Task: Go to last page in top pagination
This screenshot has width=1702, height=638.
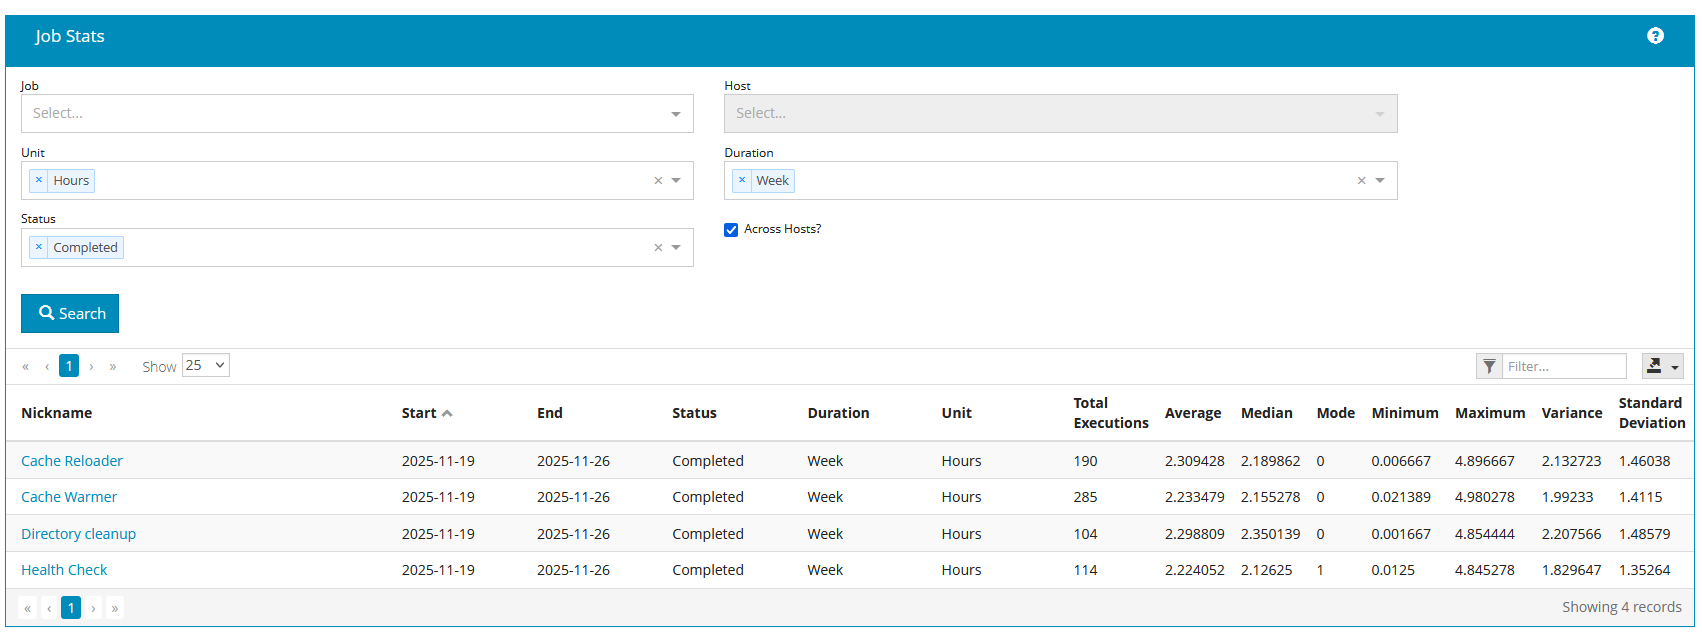Action: (x=113, y=367)
